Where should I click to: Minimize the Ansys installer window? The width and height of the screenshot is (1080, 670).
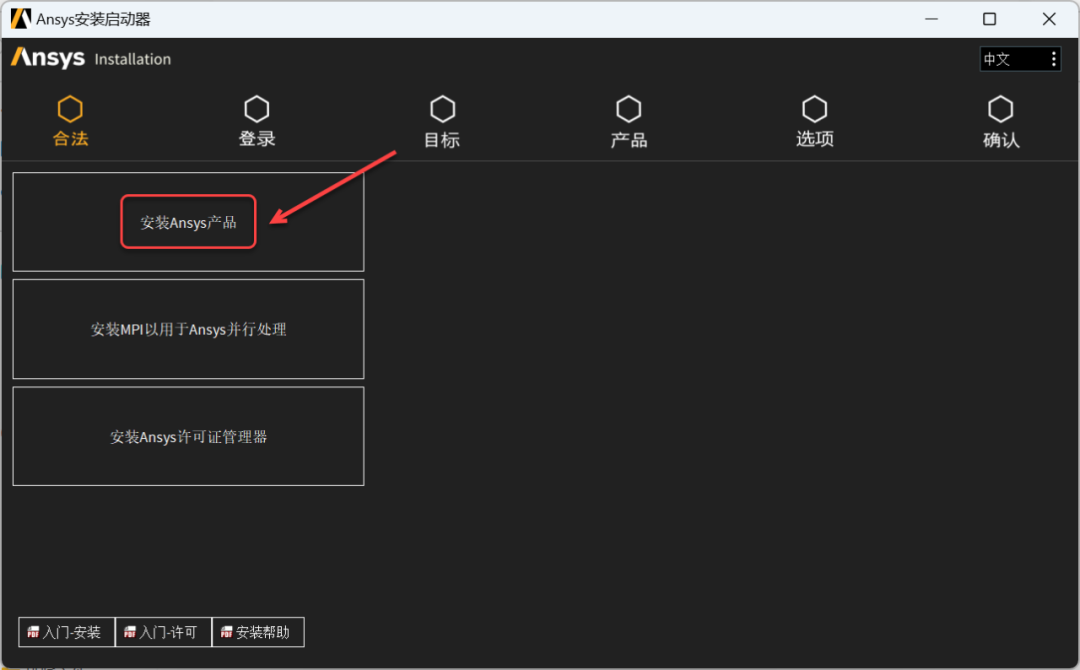coord(931,19)
